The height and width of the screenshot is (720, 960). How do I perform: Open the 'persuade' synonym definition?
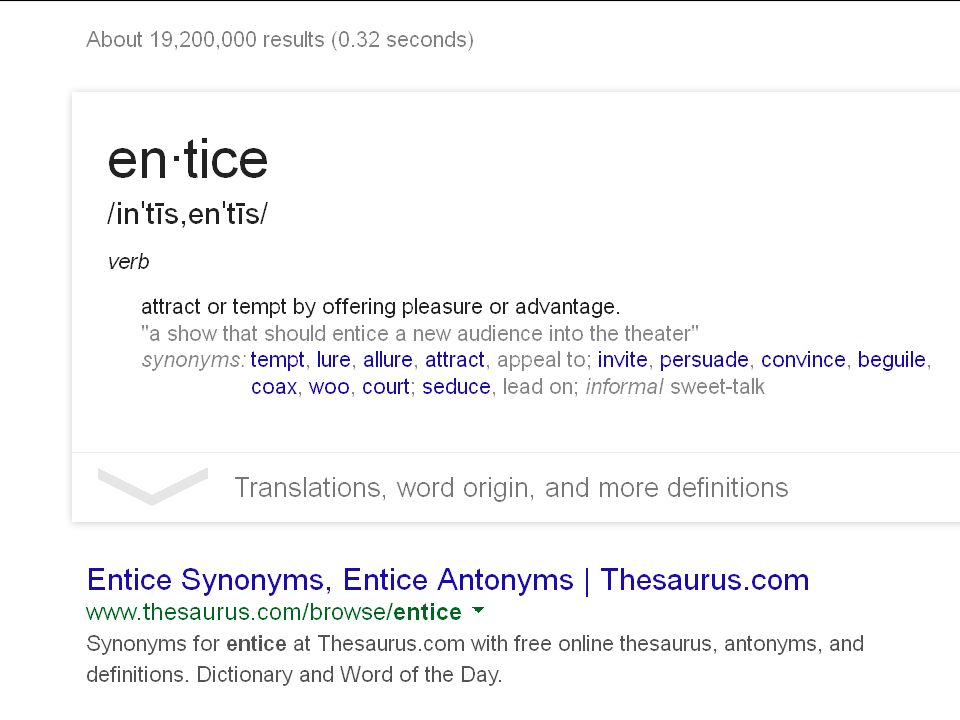704,359
